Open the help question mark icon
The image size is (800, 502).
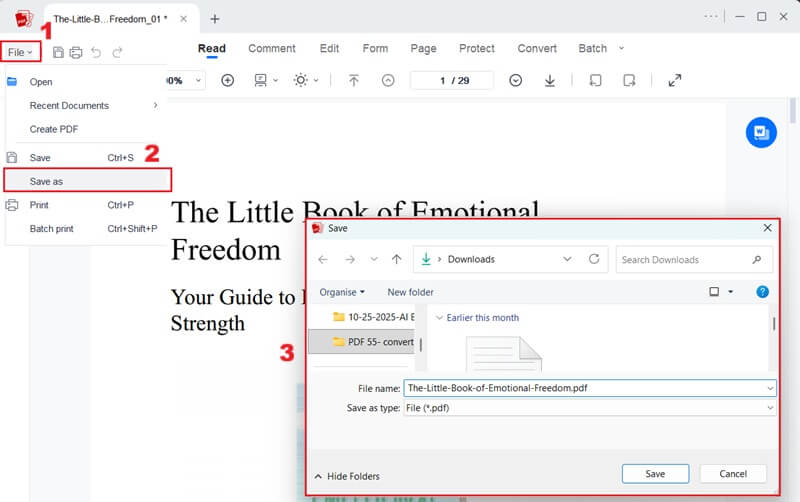click(x=762, y=292)
